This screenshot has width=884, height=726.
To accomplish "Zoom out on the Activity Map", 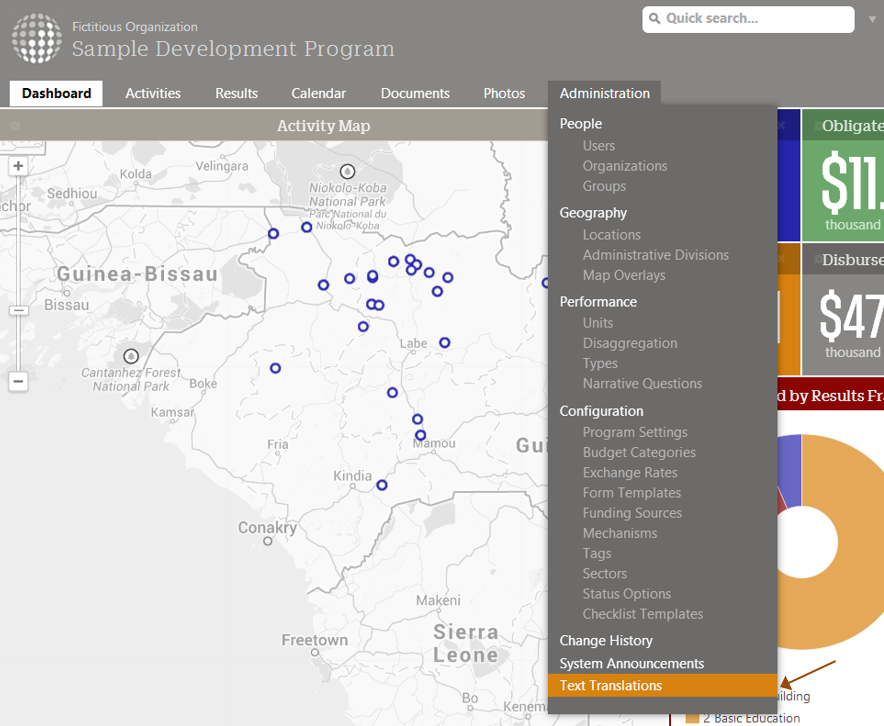I will [x=18, y=381].
